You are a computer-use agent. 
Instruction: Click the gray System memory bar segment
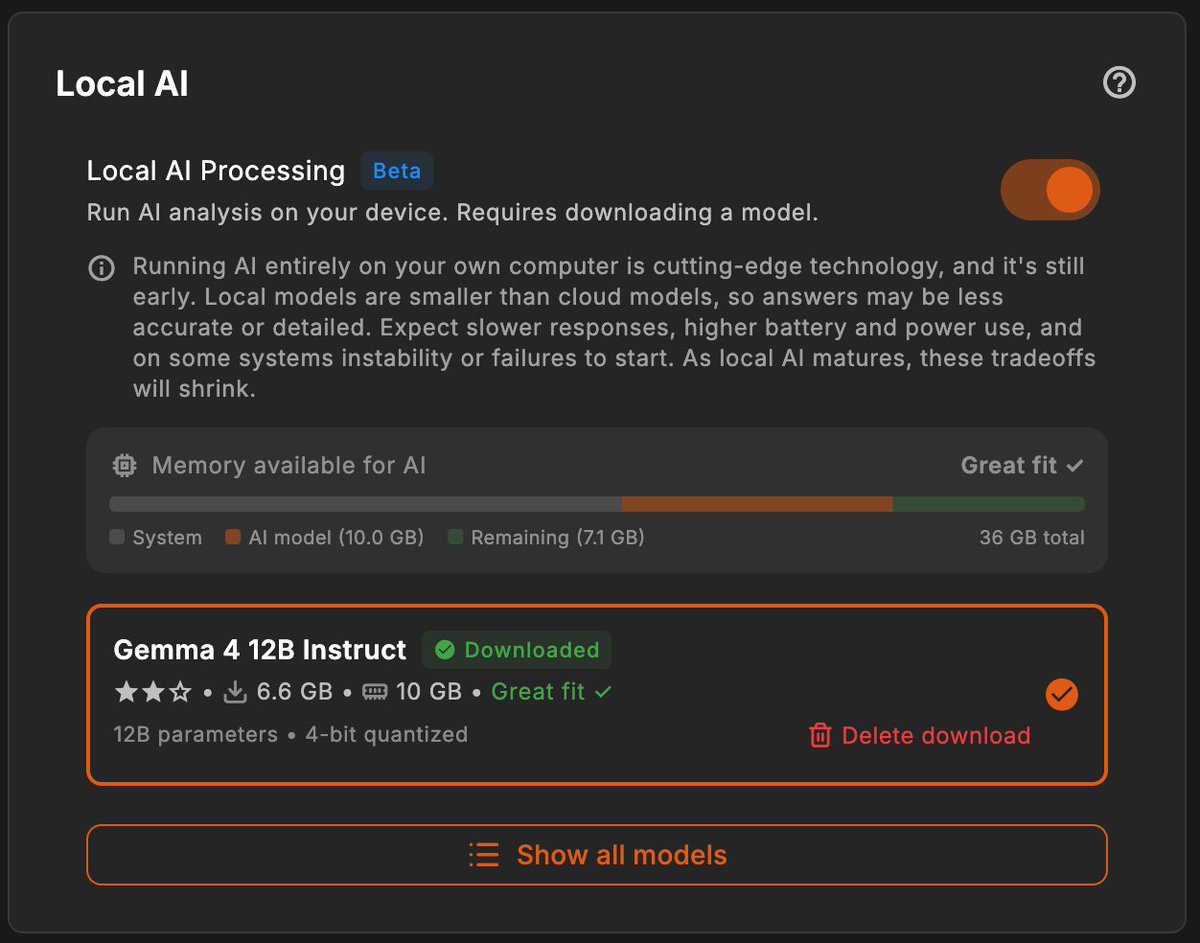click(366, 504)
